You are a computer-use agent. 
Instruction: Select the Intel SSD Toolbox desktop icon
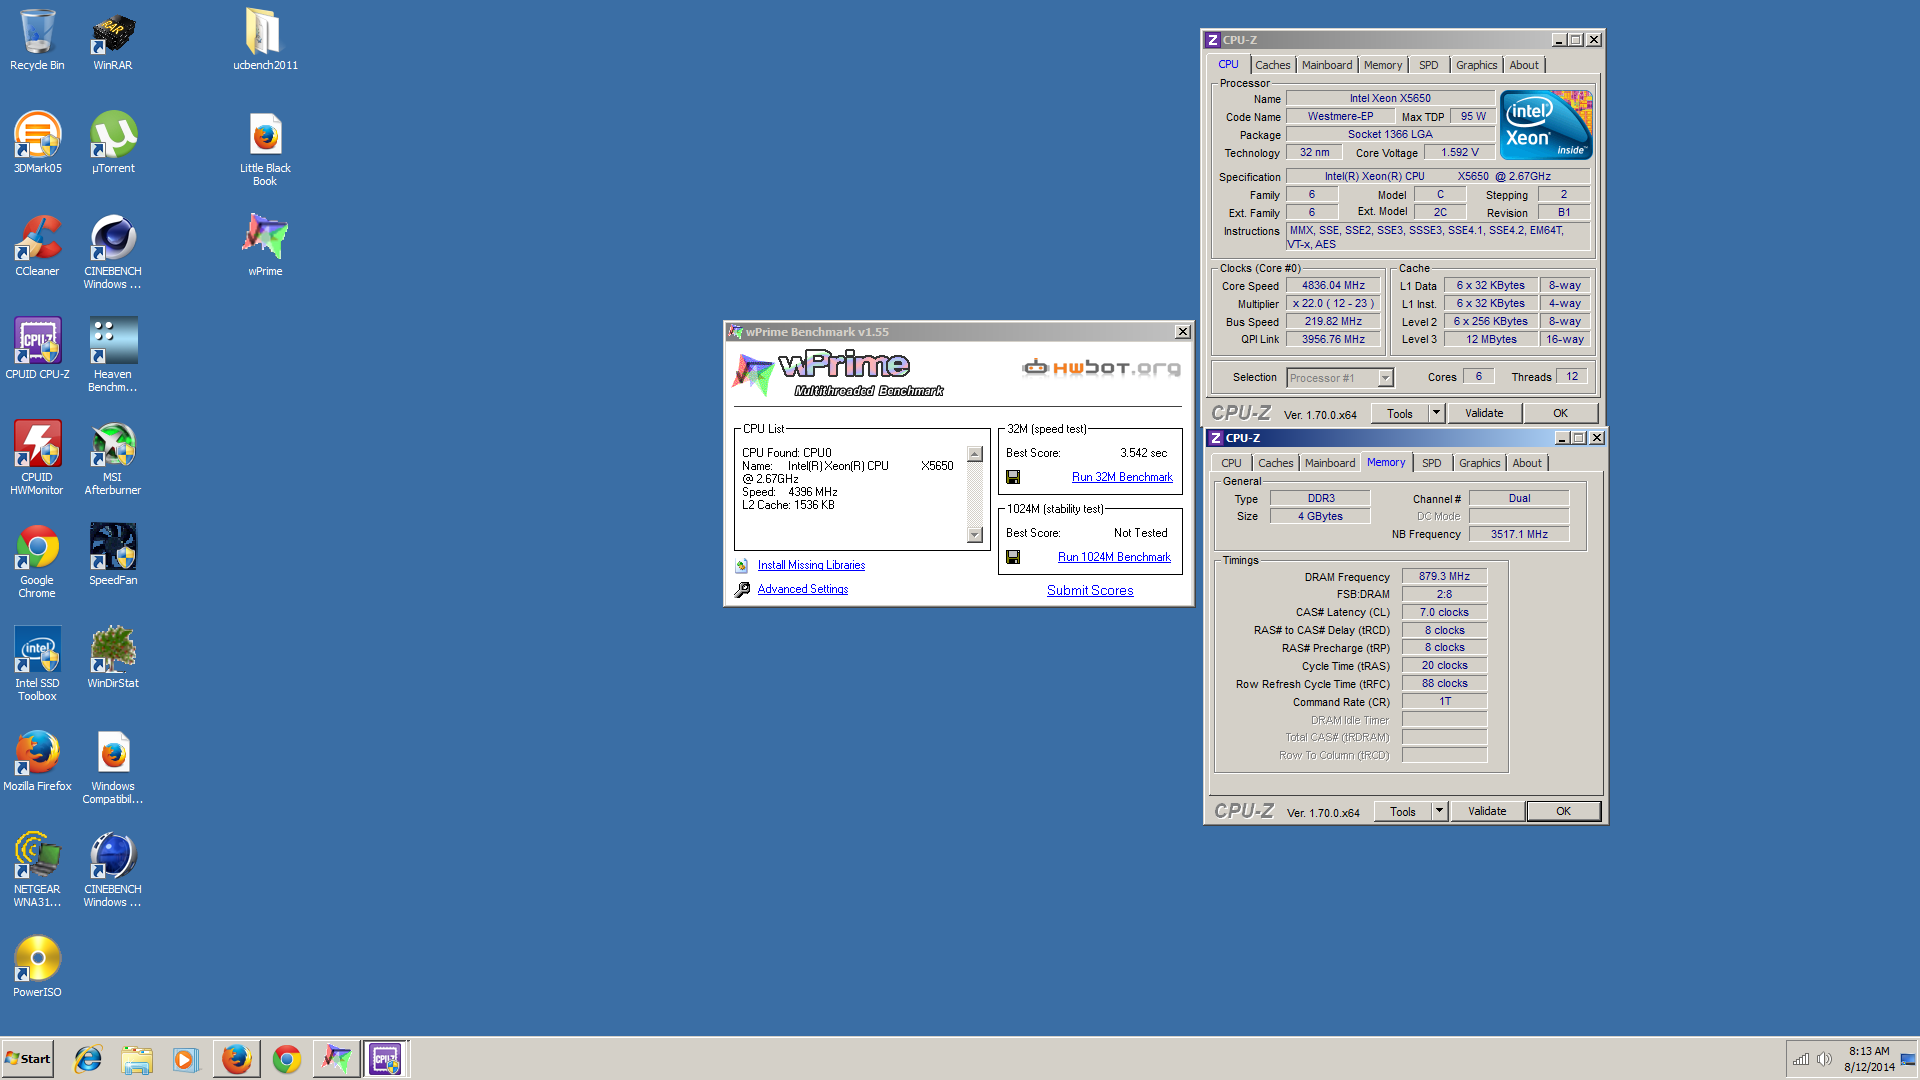37,664
